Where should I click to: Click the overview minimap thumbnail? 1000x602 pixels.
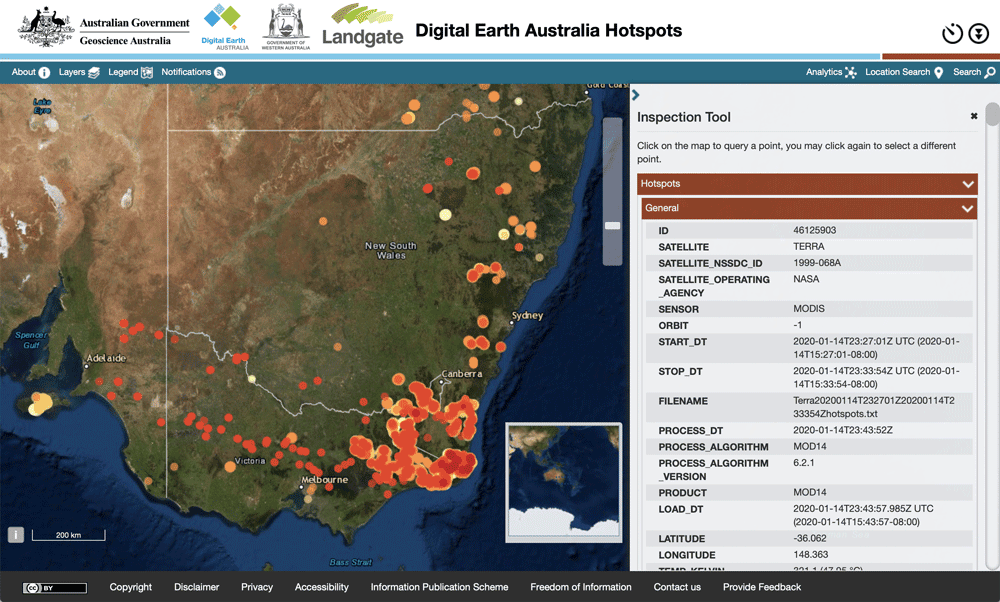click(563, 483)
